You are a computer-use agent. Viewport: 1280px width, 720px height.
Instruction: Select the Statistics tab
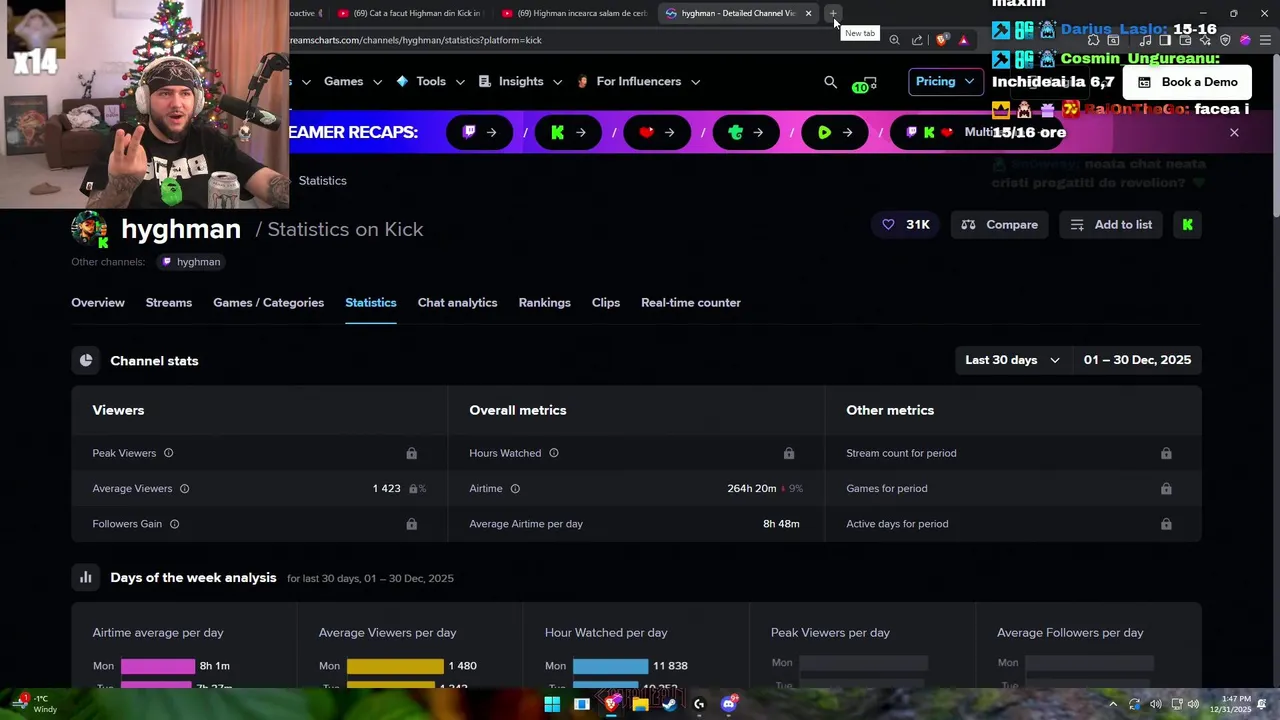tap(371, 303)
